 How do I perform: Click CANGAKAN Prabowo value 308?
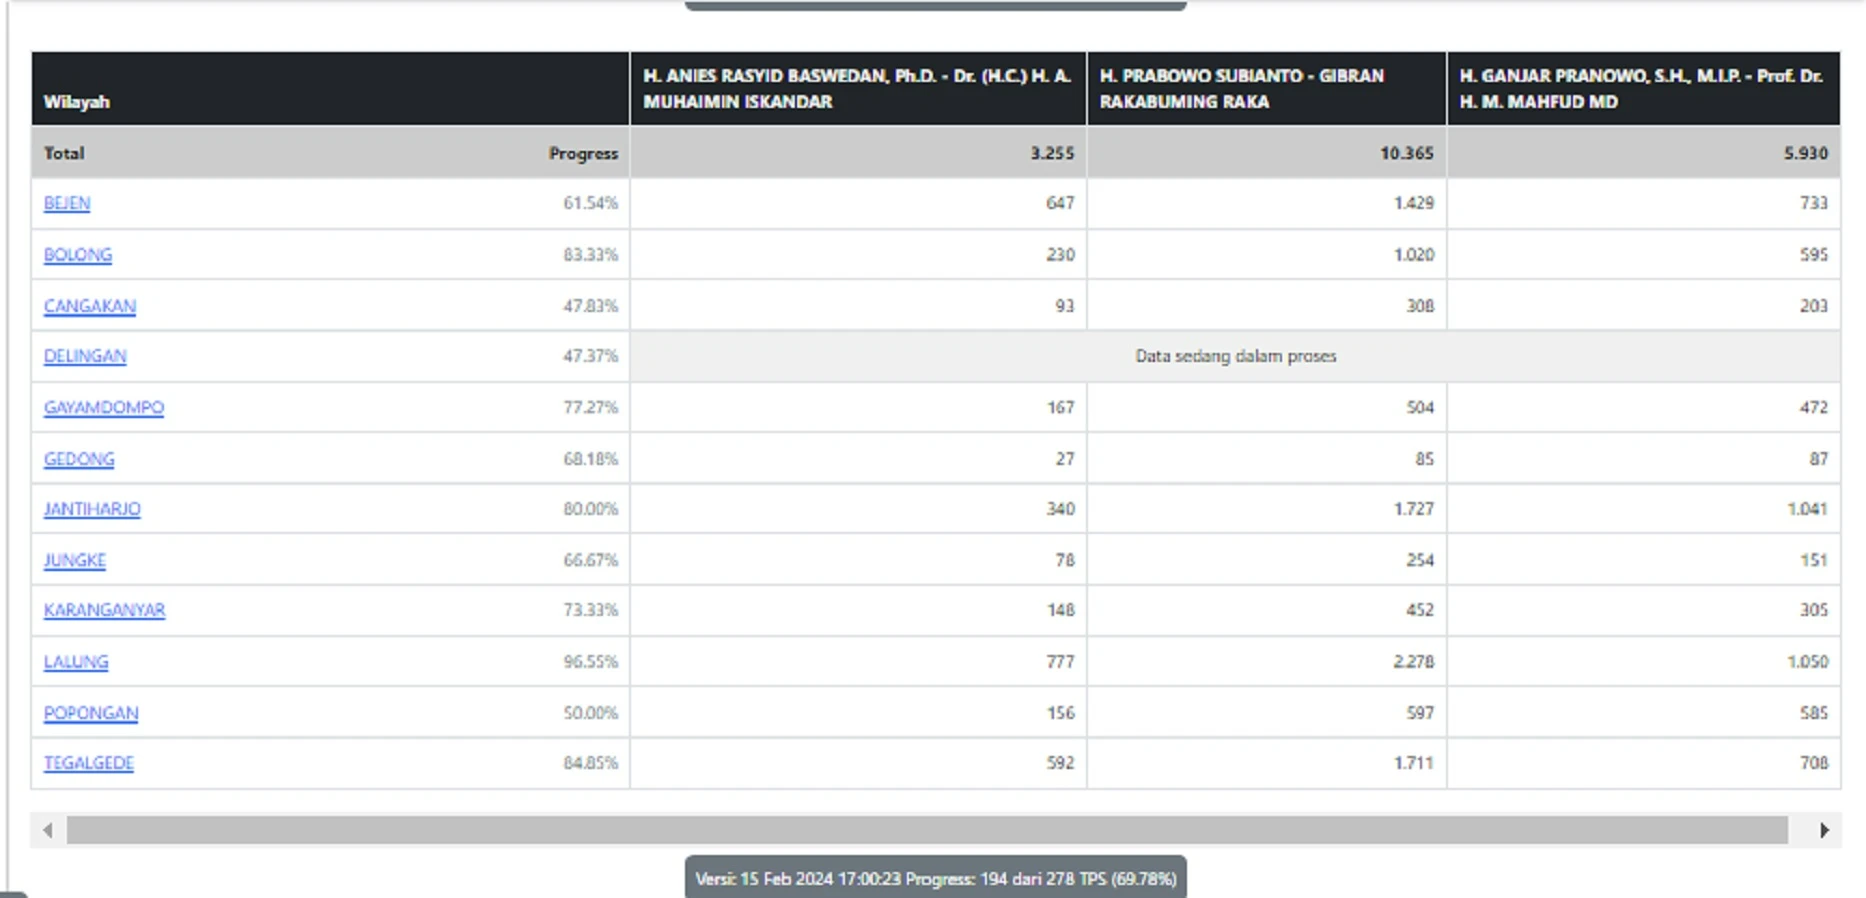1420,306
